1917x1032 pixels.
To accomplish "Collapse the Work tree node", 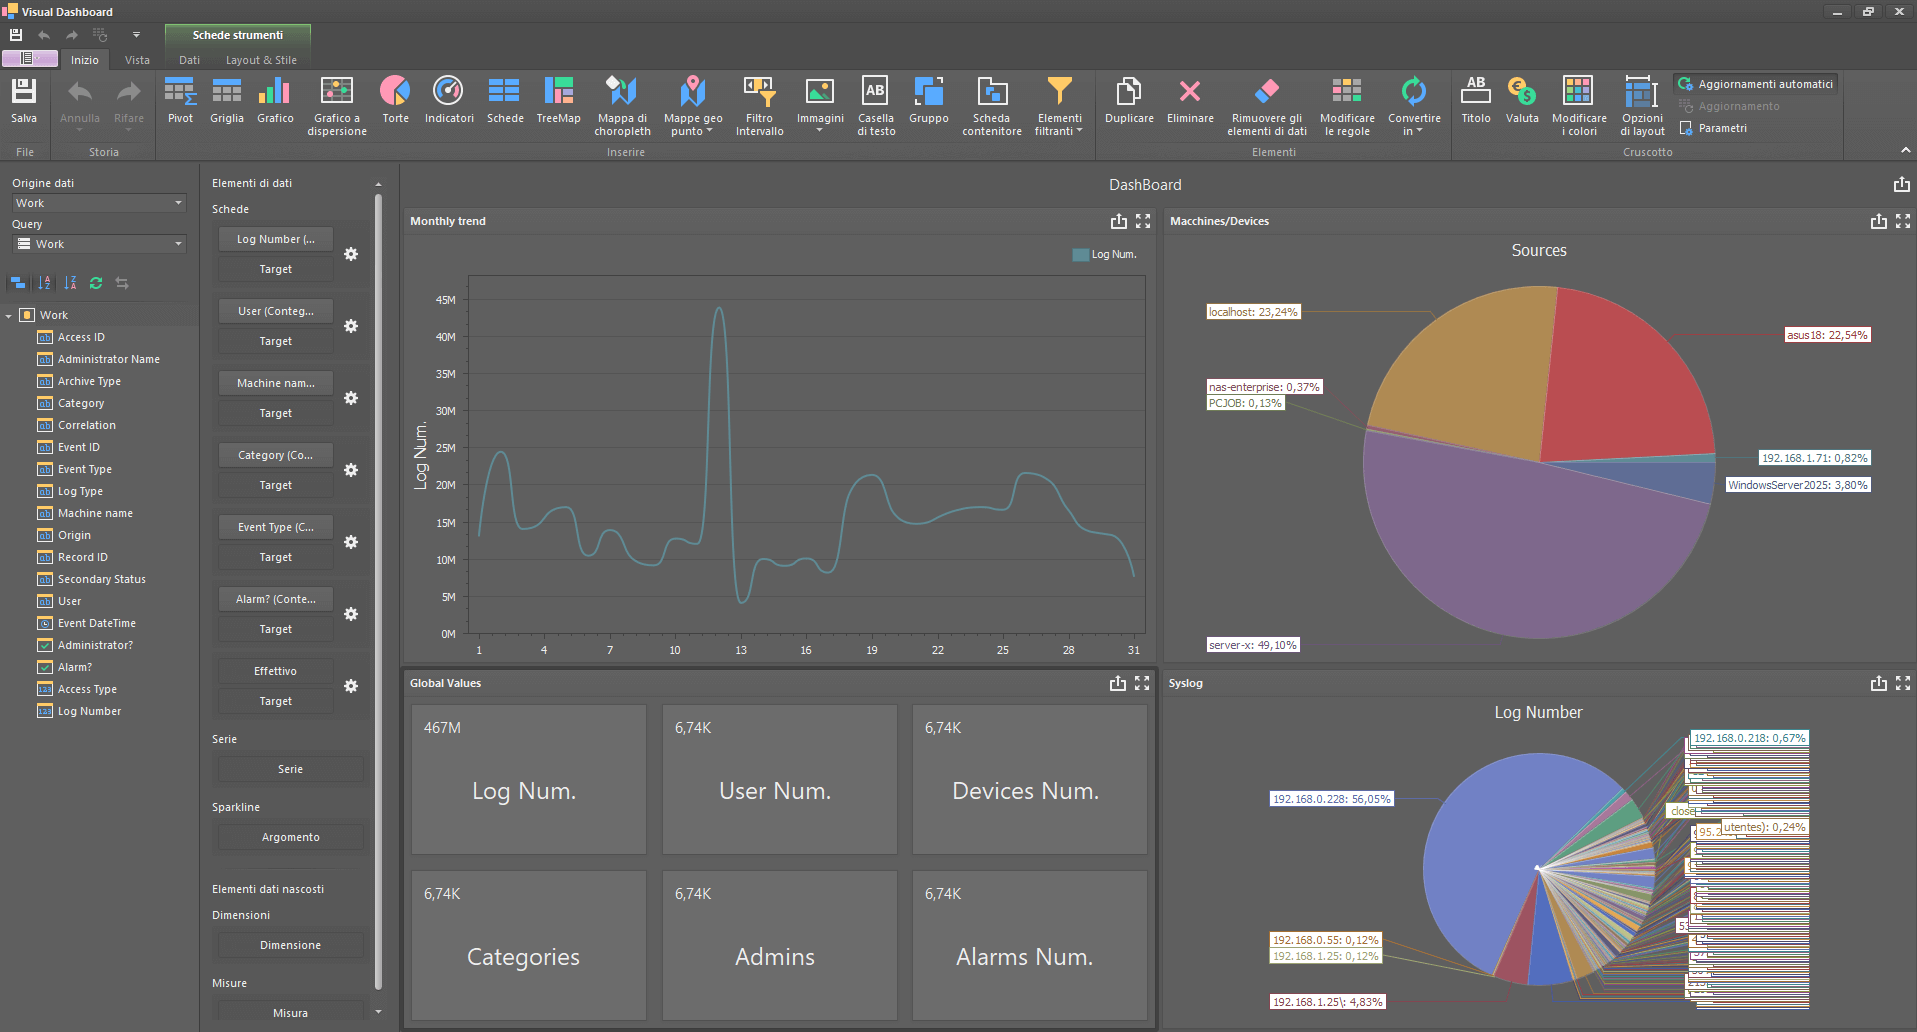I will click(x=9, y=315).
